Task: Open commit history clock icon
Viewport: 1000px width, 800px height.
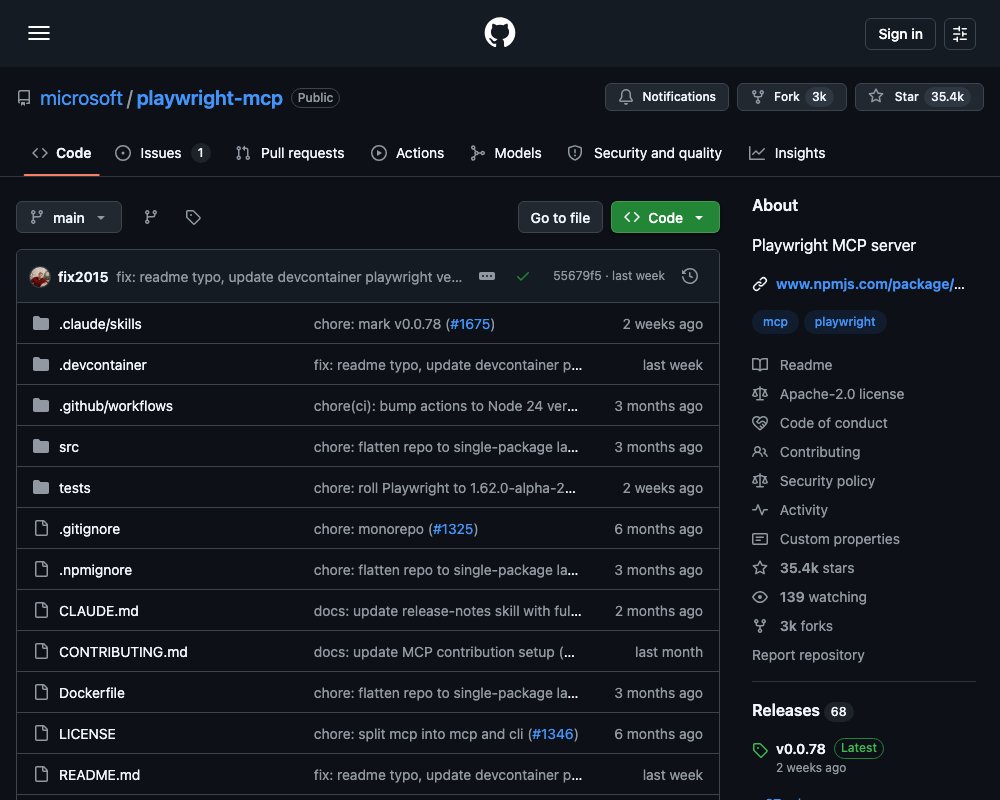Action: point(689,276)
